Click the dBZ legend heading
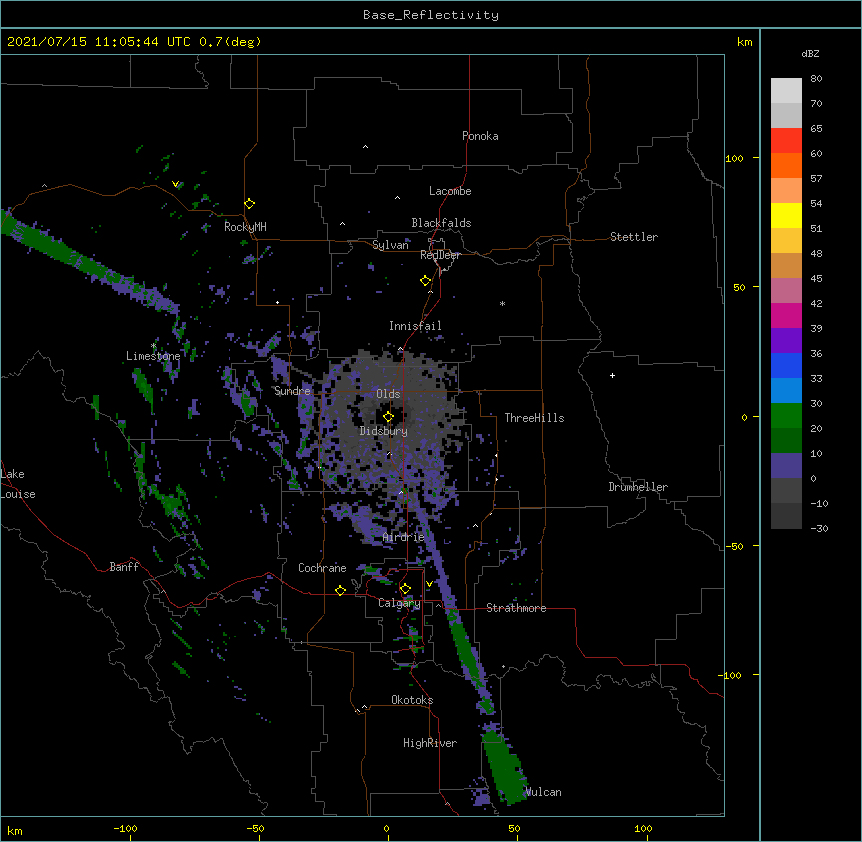Screen dimensions: 862x842 [x=810, y=53]
